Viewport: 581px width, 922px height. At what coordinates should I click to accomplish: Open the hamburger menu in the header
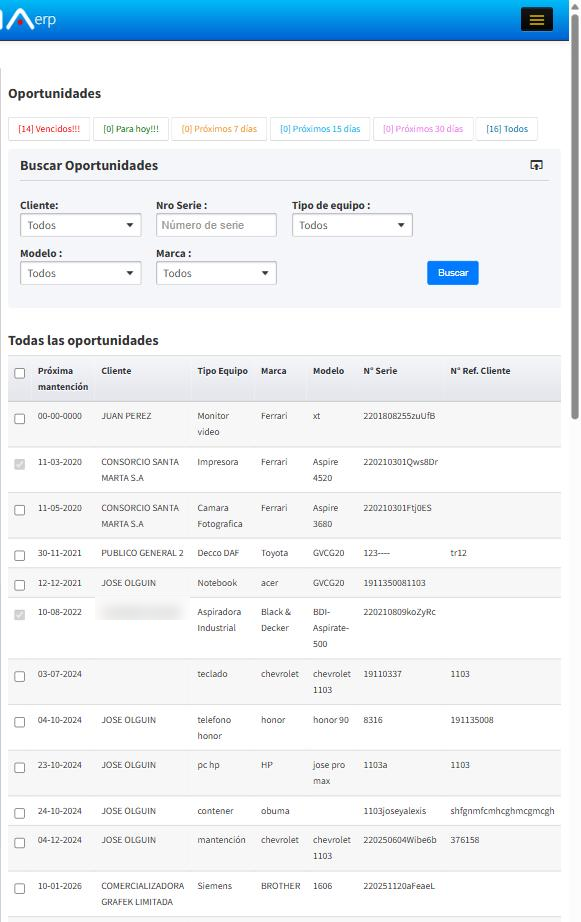pyautogui.click(x=536, y=20)
